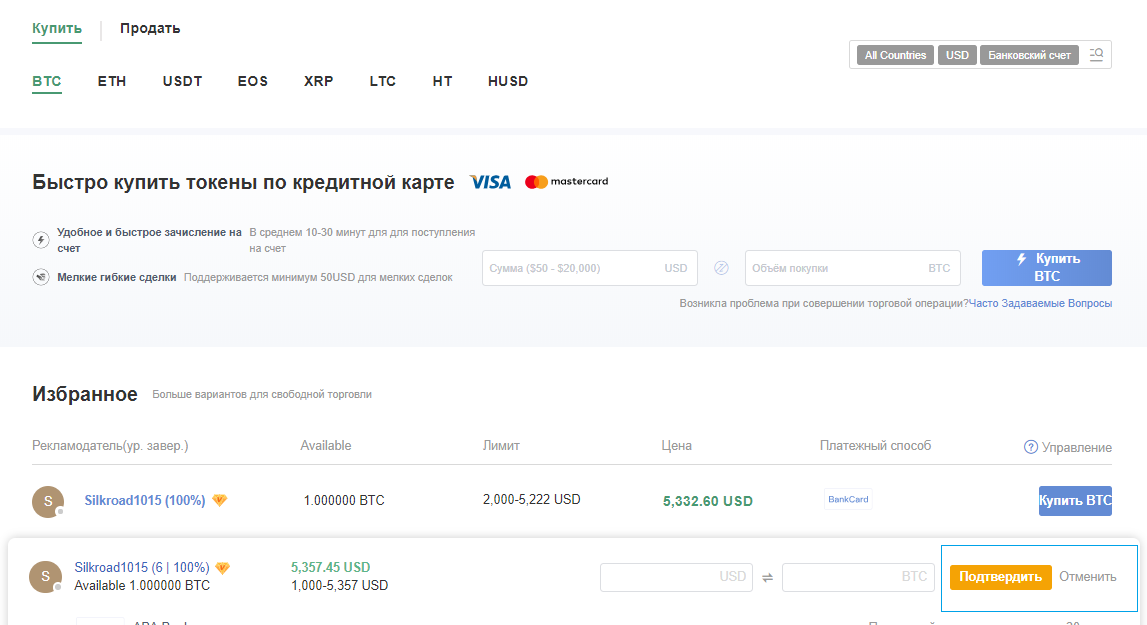Select the BTC coin tab
Screen dimensions: 1147x625
[x=47, y=81]
